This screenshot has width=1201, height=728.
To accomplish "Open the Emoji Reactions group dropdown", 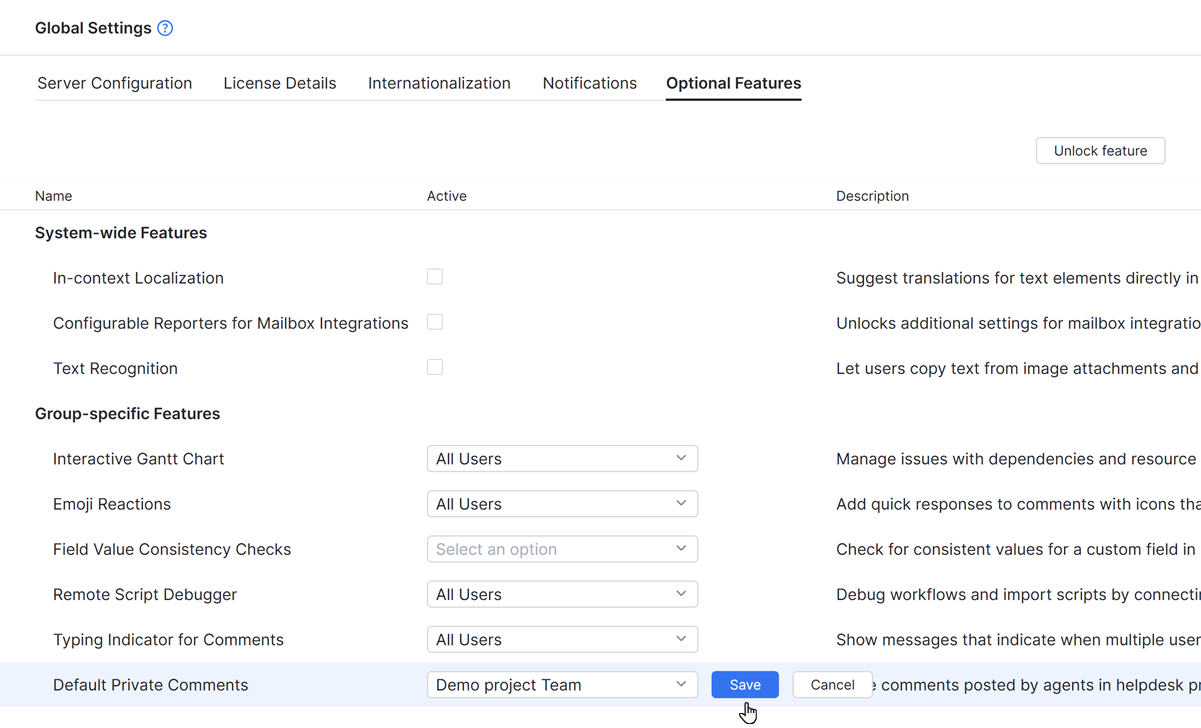I will point(562,503).
